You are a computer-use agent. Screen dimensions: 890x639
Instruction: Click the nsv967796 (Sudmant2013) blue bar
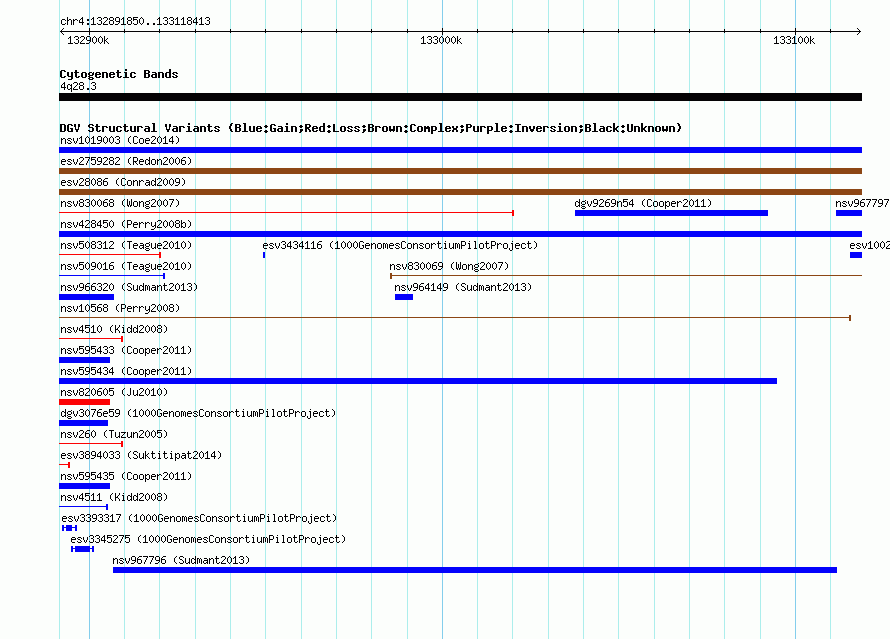click(x=475, y=570)
